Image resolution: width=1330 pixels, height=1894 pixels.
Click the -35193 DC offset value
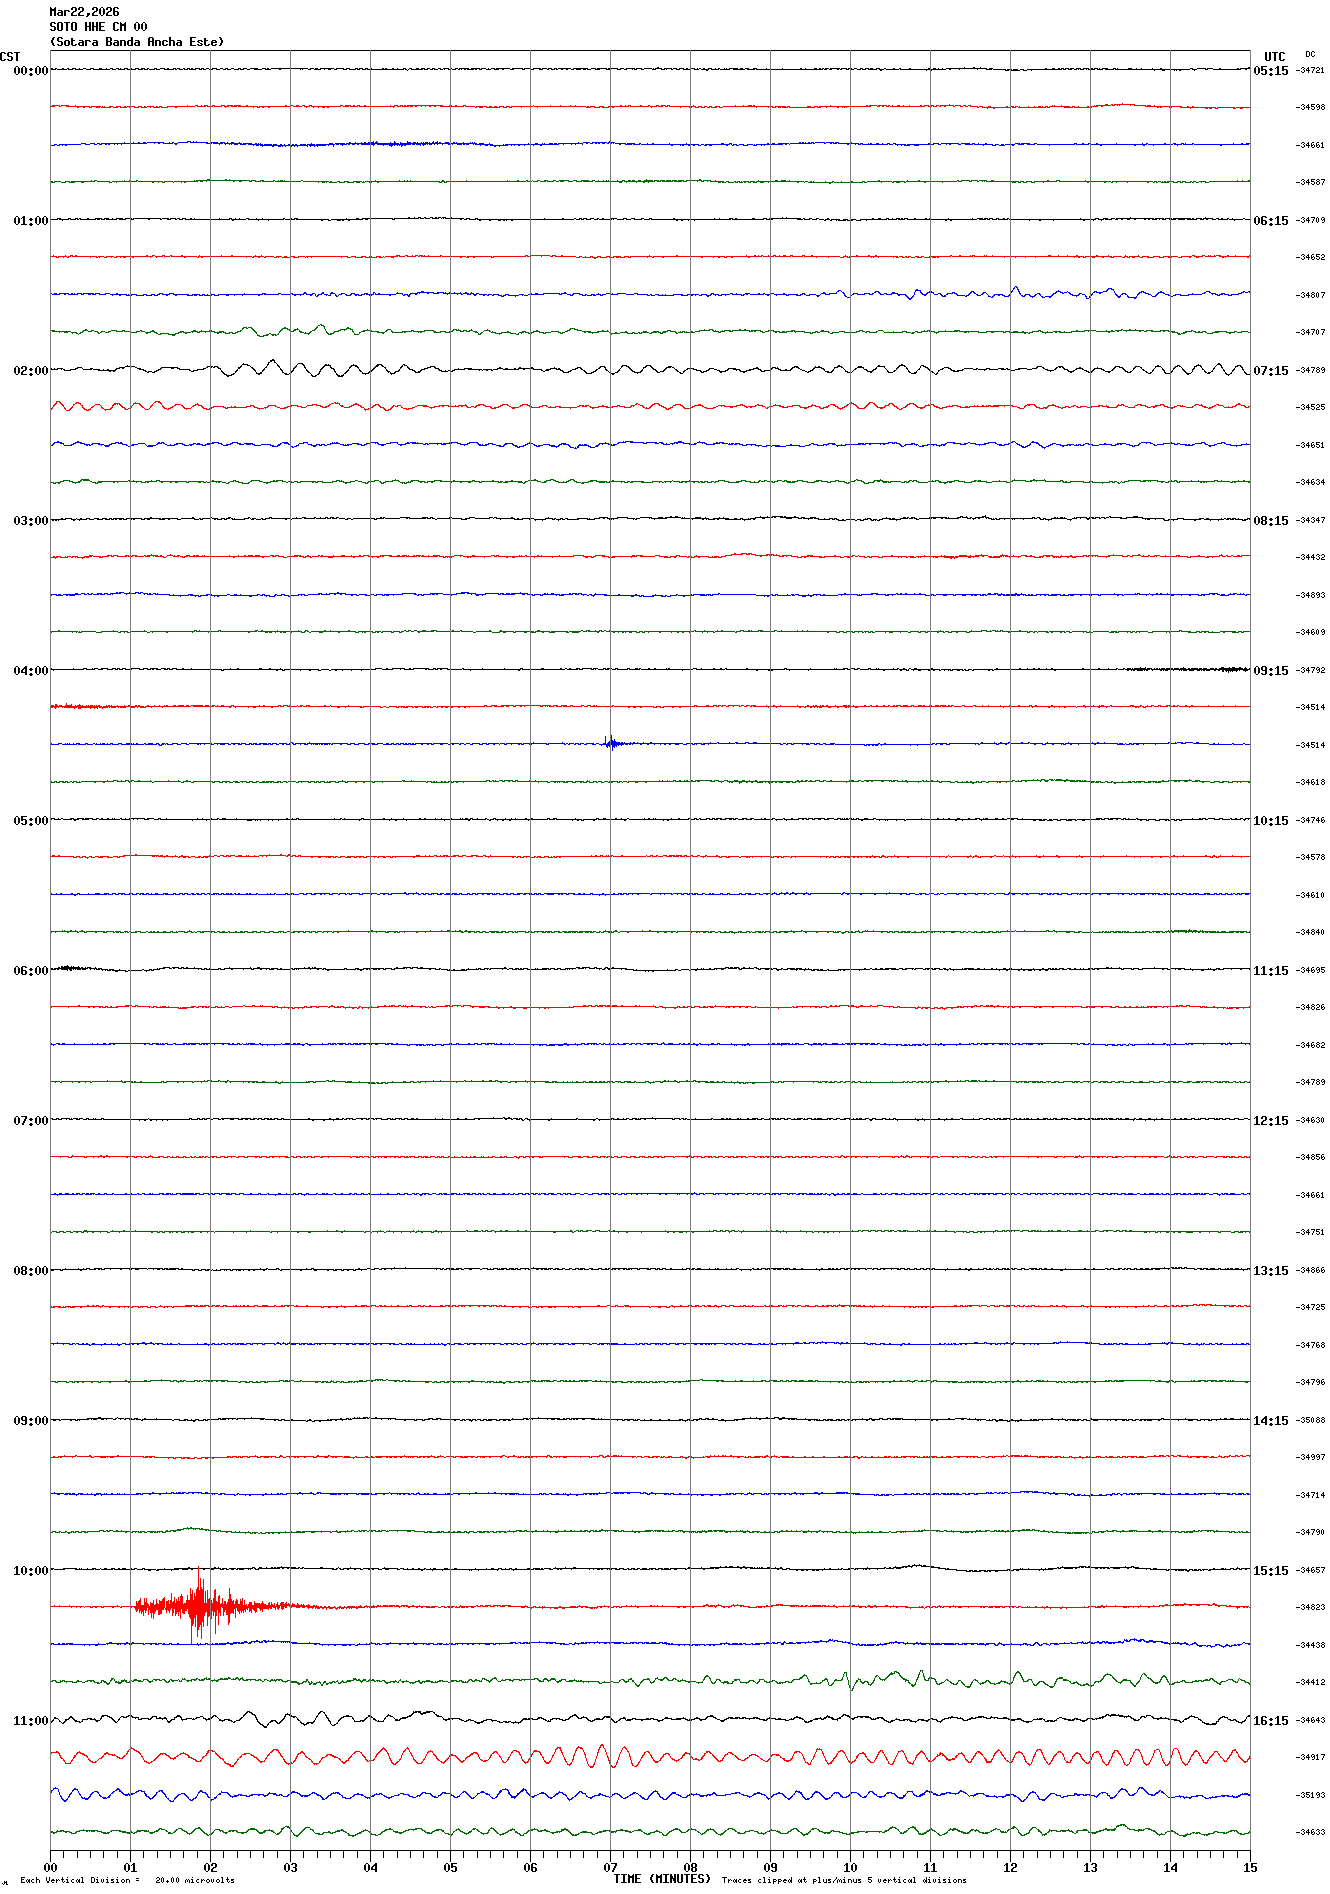[x=1310, y=1795]
